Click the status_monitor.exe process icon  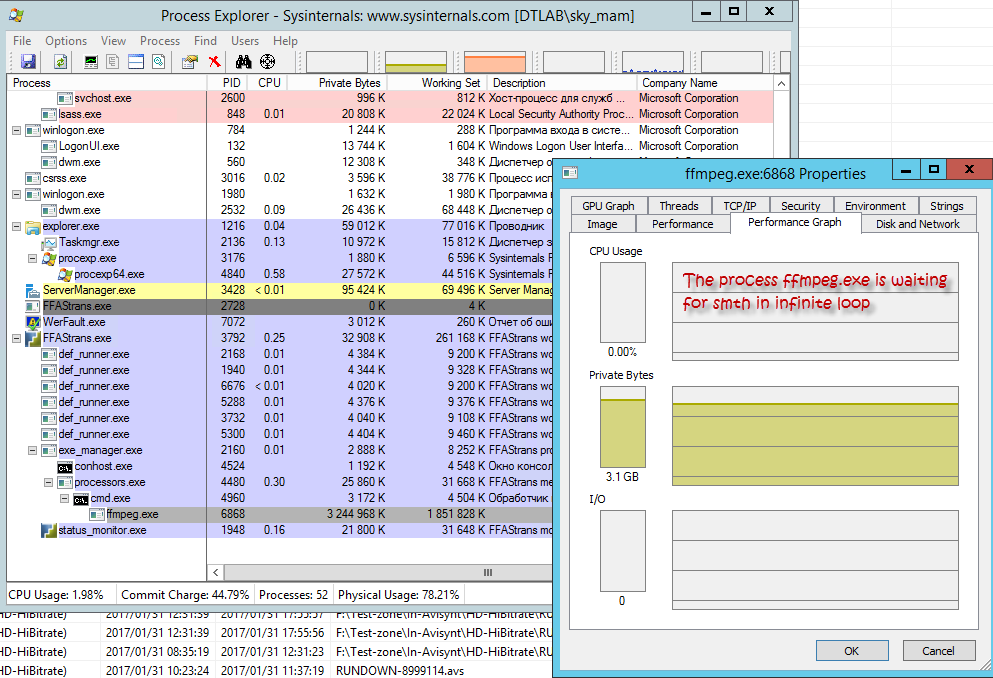pyautogui.click(x=49, y=530)
